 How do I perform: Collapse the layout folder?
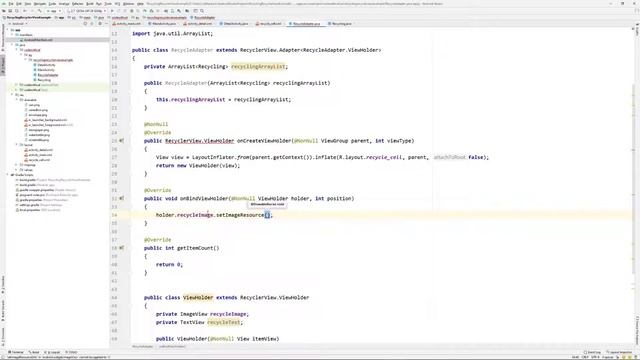[x=17, y=144]
